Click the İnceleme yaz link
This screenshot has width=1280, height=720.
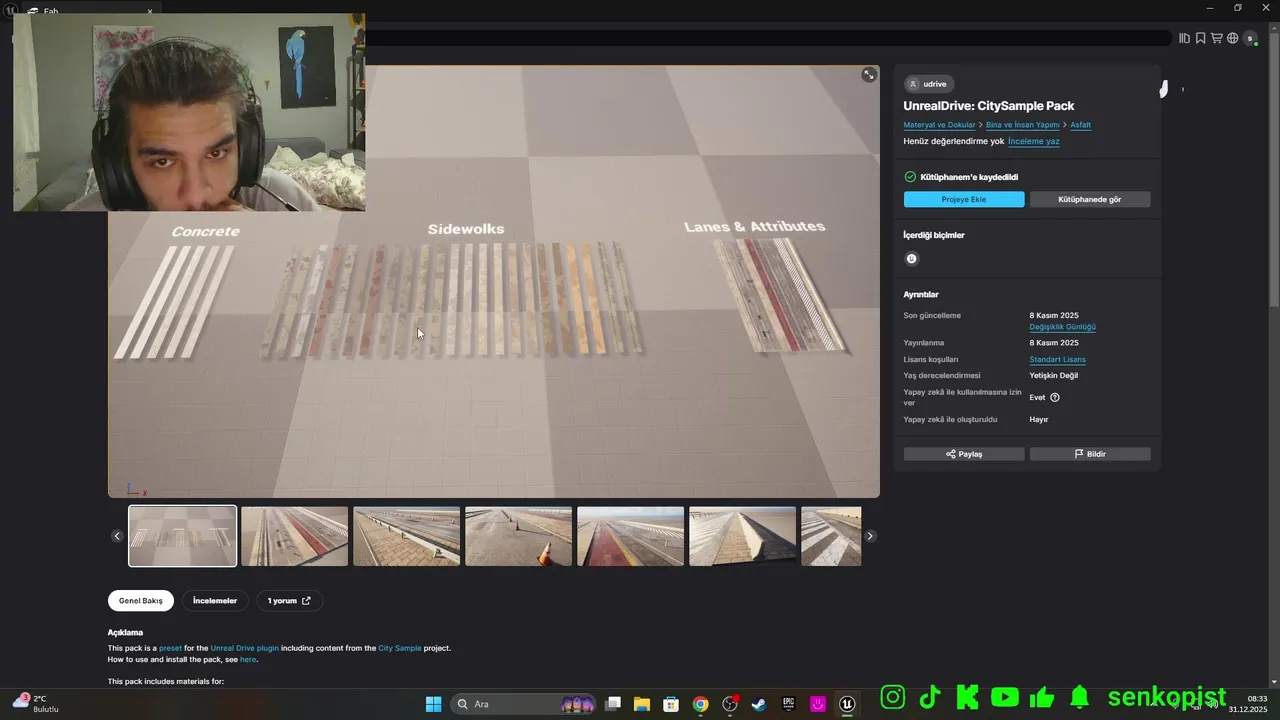pos(1033,141)
